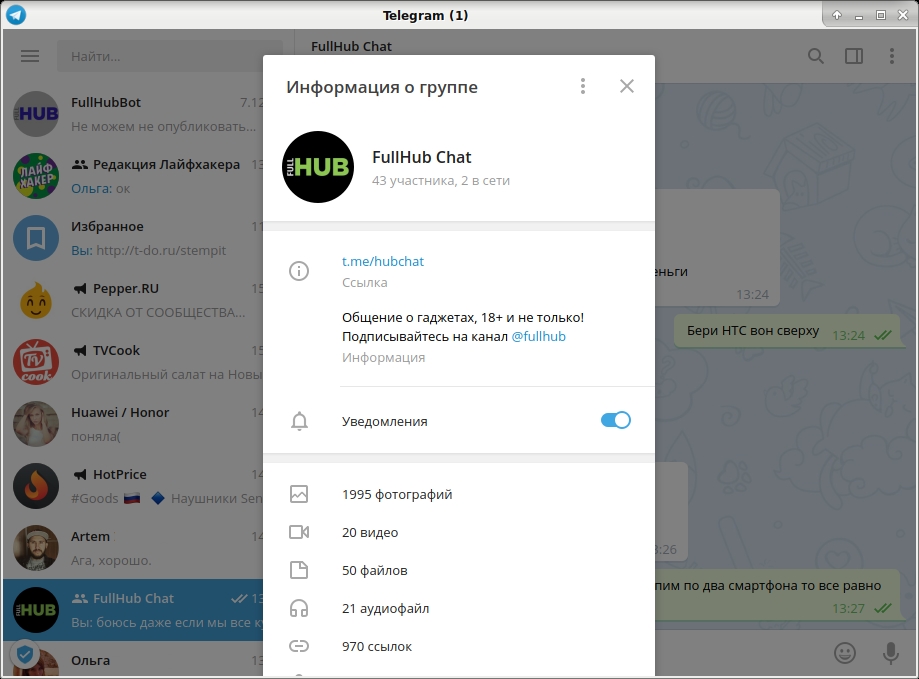Click the search magnifier icon in chat header

pyautogui.click(x=816, y=56)
